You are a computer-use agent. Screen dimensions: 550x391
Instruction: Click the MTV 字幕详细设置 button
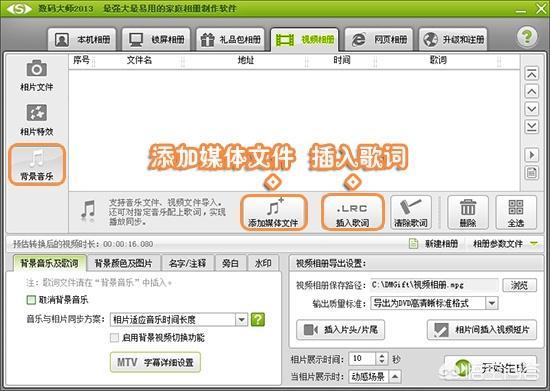pyautogui.click(x=155, y=362)
